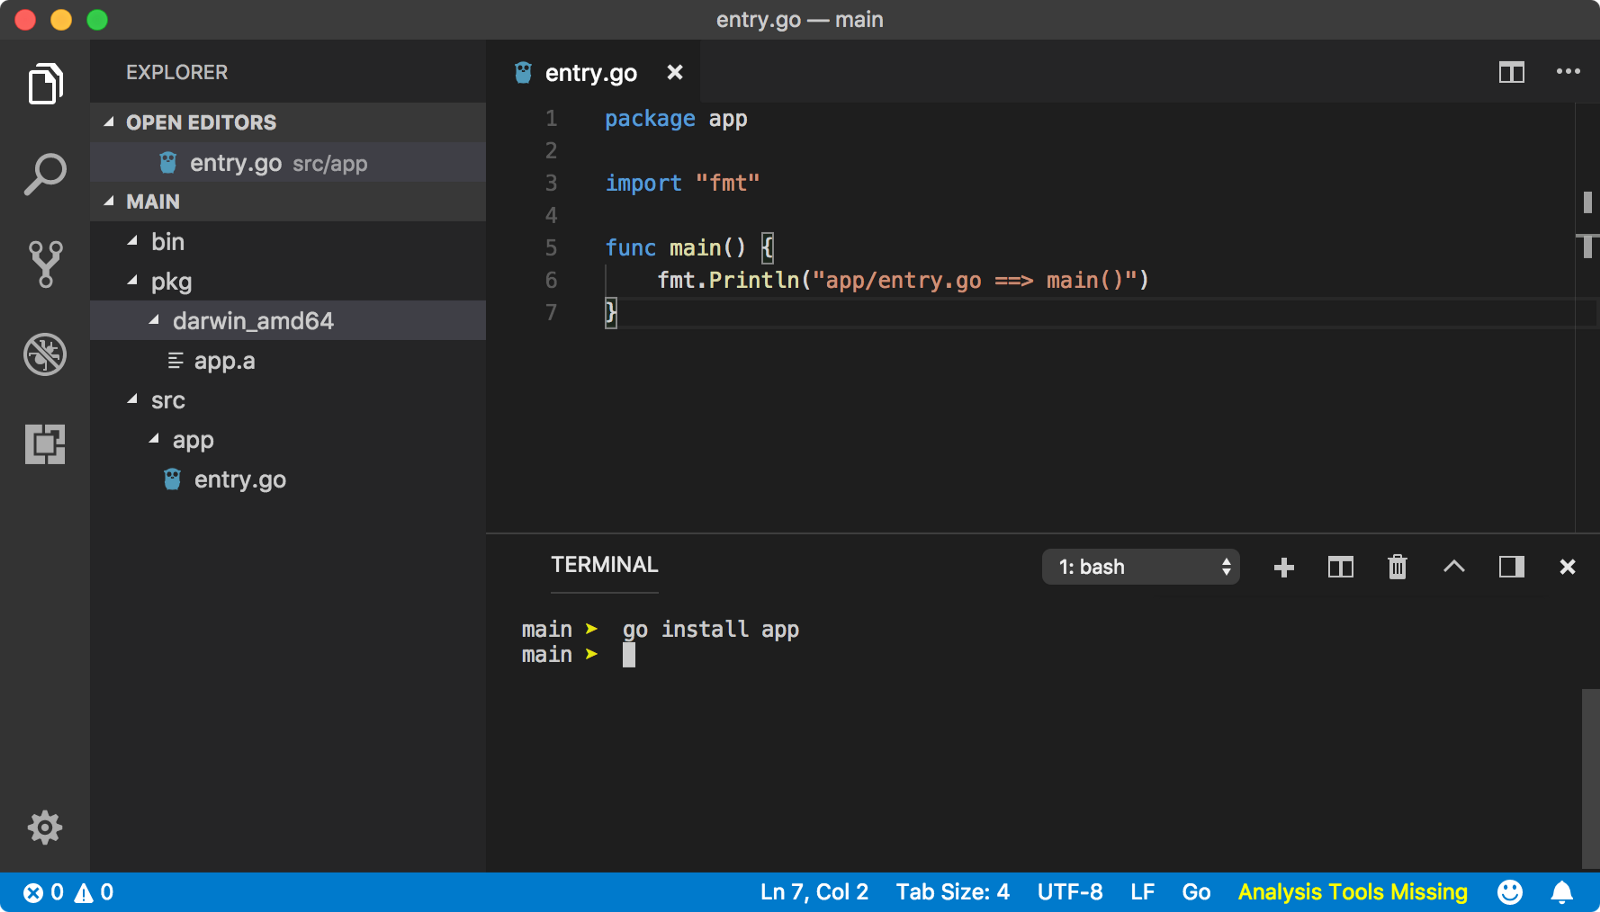
Task: Click the fmt.Println call on line 6
Action: point(728,280)
